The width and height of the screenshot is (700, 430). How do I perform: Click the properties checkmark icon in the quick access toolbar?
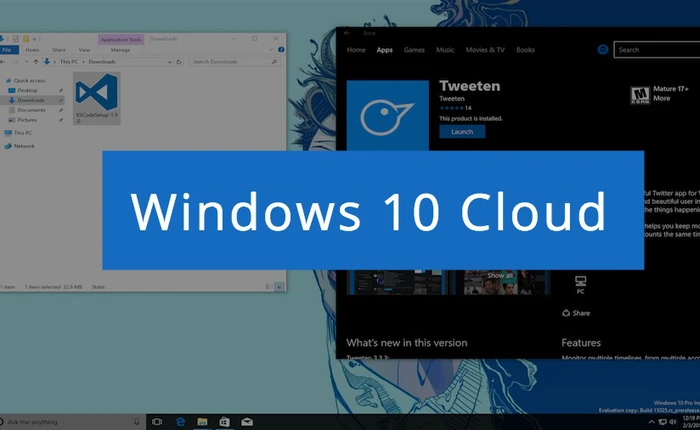(16, 39)
